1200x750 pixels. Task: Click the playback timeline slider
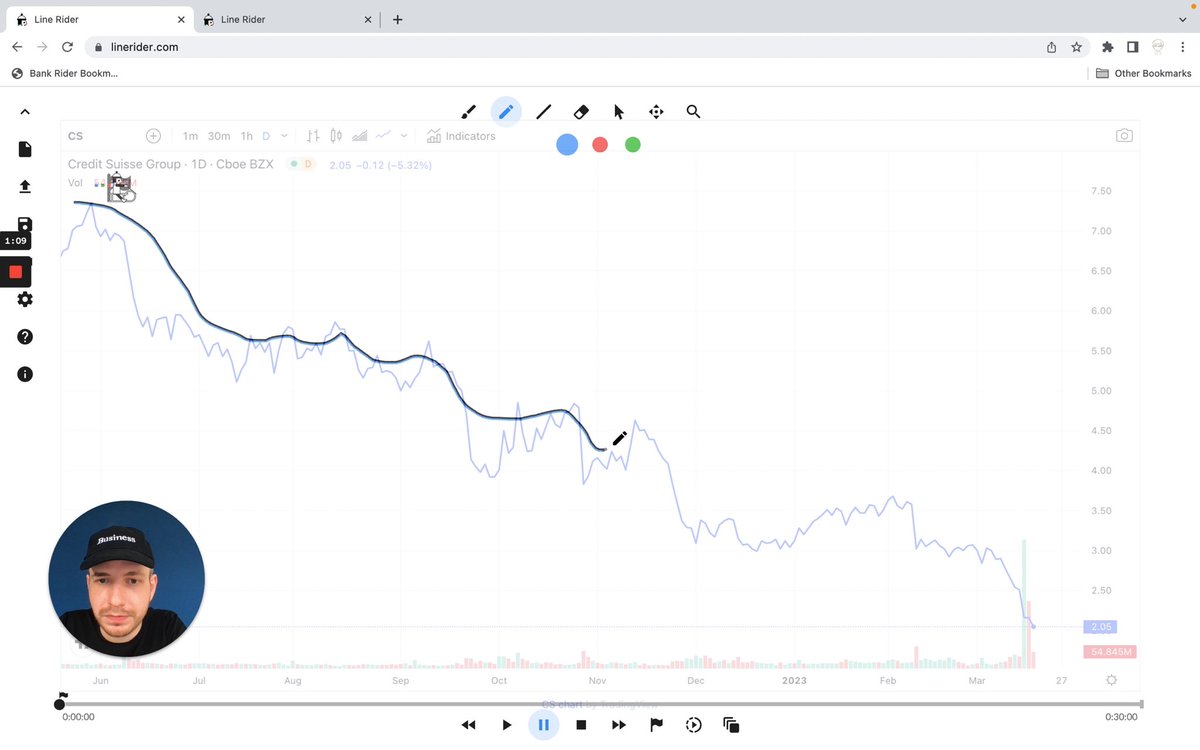[600, 705]
